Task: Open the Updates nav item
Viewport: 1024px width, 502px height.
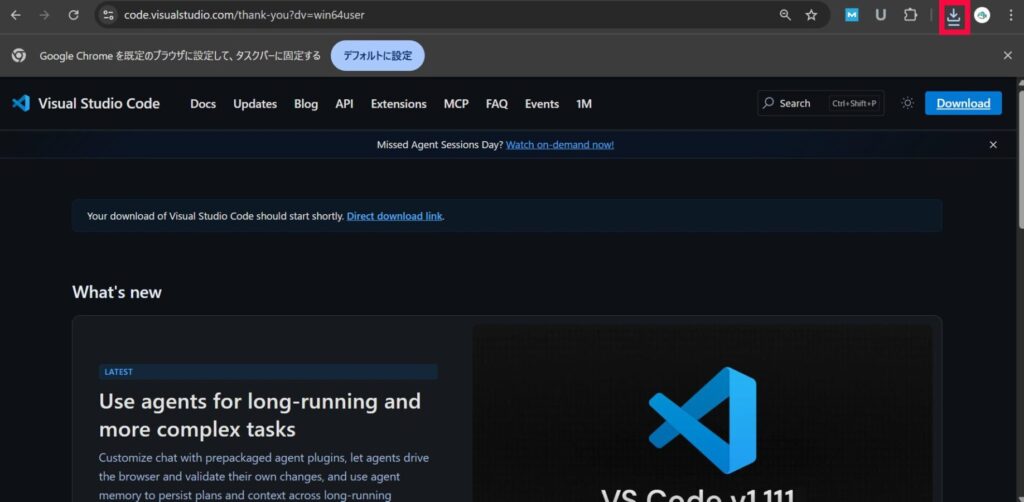Action: [x=255, y=104]
